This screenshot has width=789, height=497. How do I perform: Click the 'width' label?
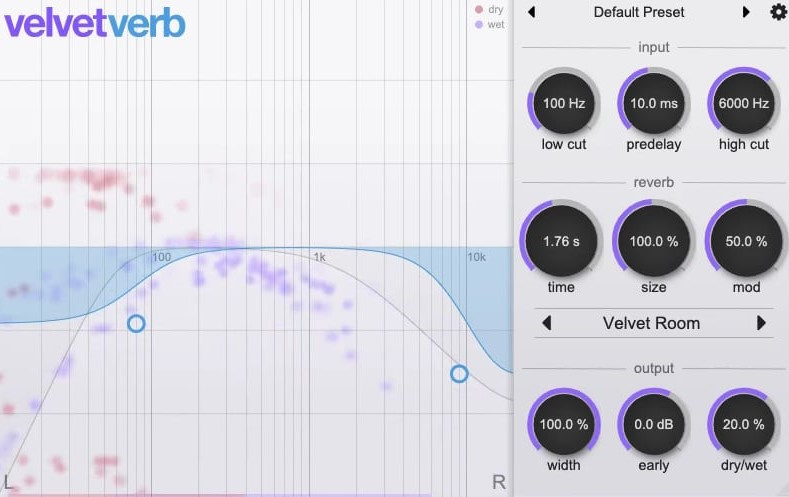coord(564,465)
